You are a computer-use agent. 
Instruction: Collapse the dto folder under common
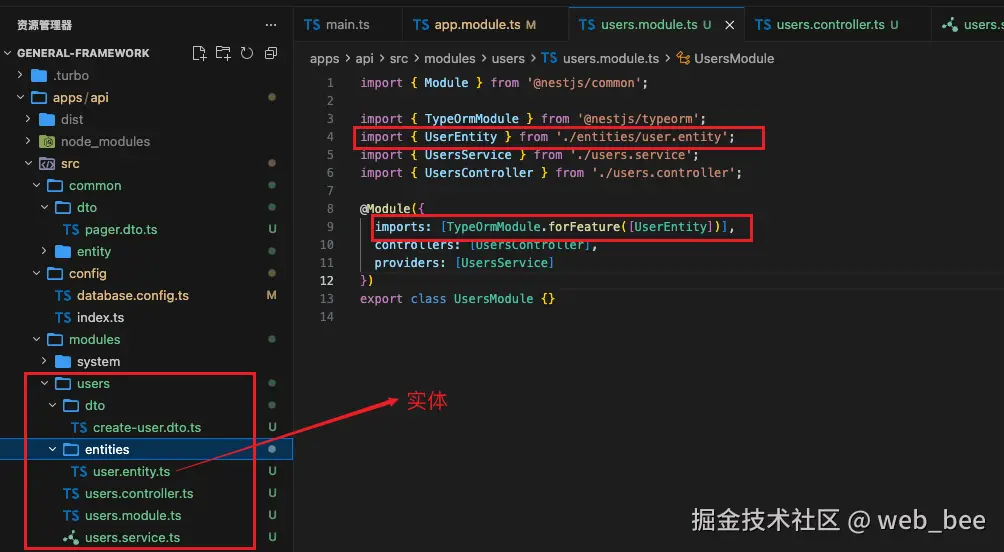(x=44, y=207)
